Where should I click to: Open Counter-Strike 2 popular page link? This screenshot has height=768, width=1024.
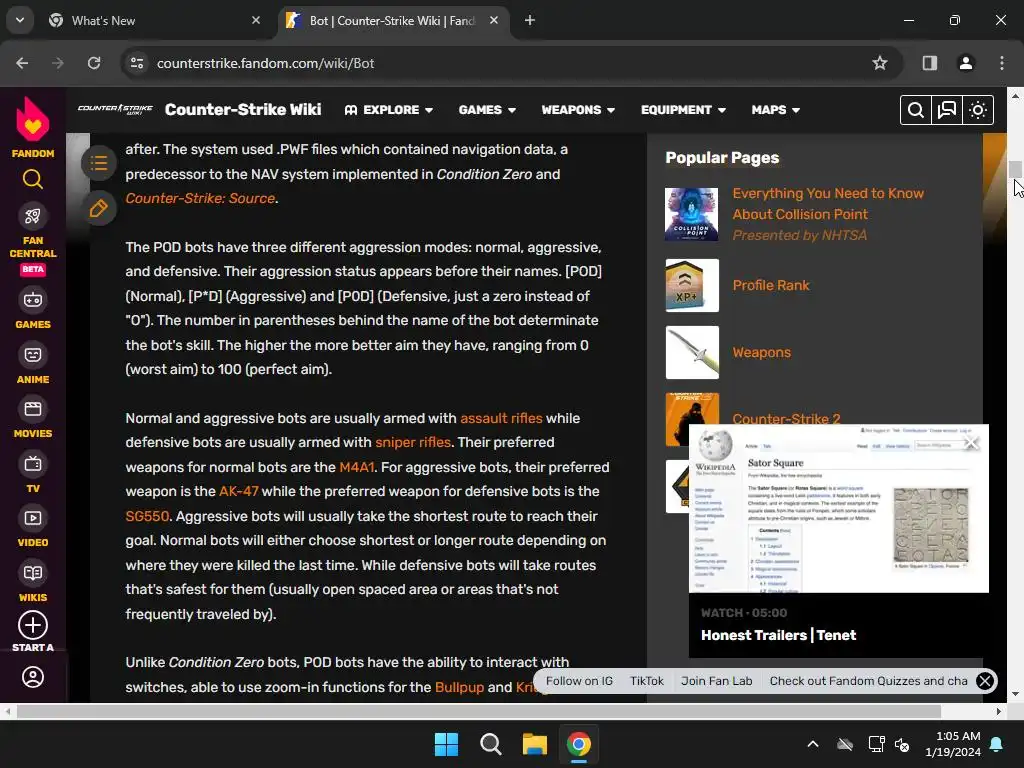click(786, 418)
